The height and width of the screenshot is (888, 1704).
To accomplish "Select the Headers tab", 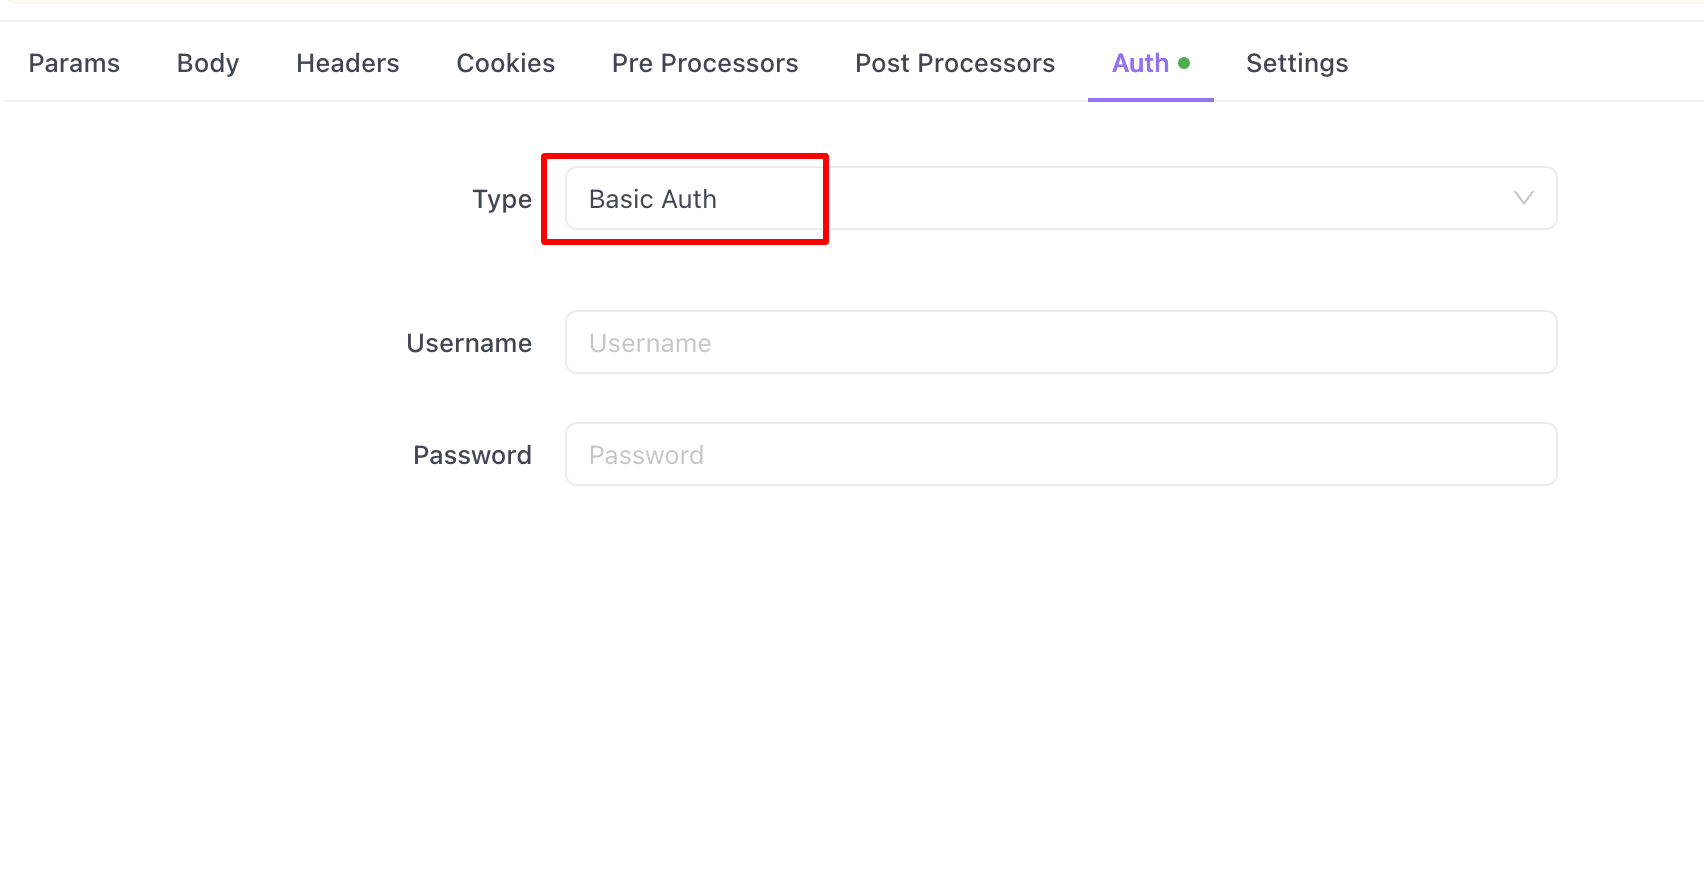I will (x=347, y=62).
